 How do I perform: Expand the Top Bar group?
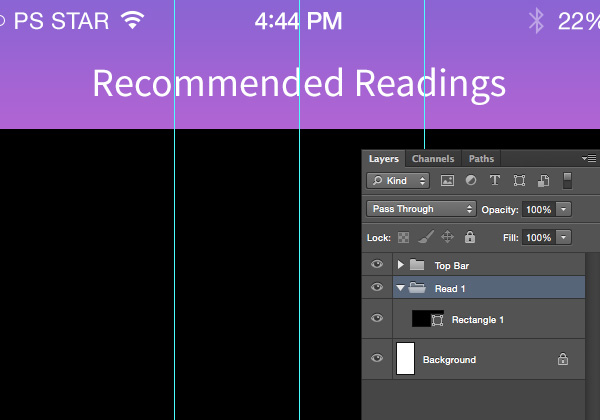point(400,264)
